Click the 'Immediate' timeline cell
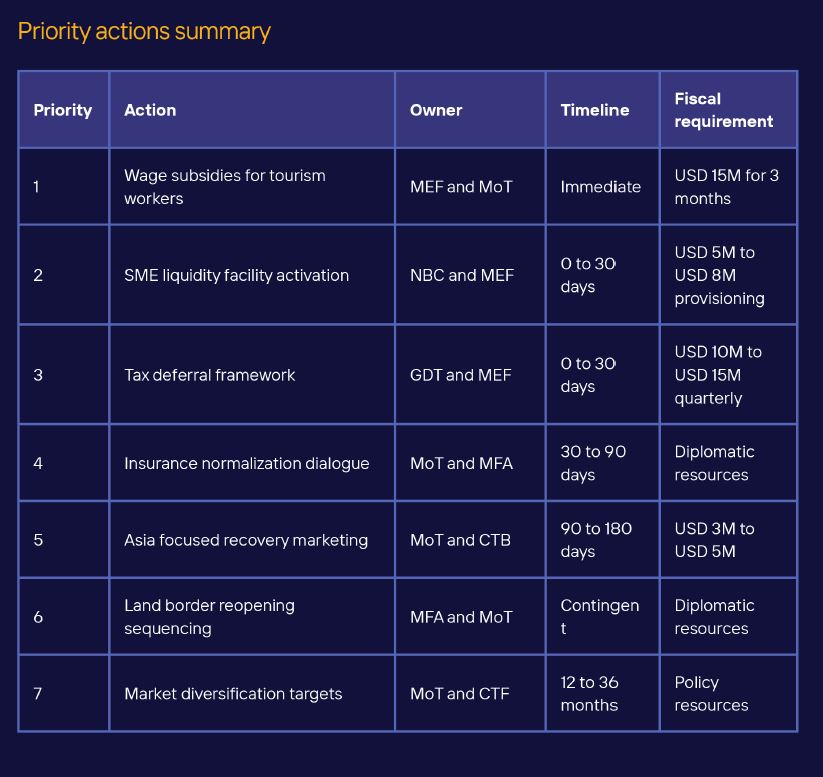The width and height of the screenshot is (823, 777). 600,187
